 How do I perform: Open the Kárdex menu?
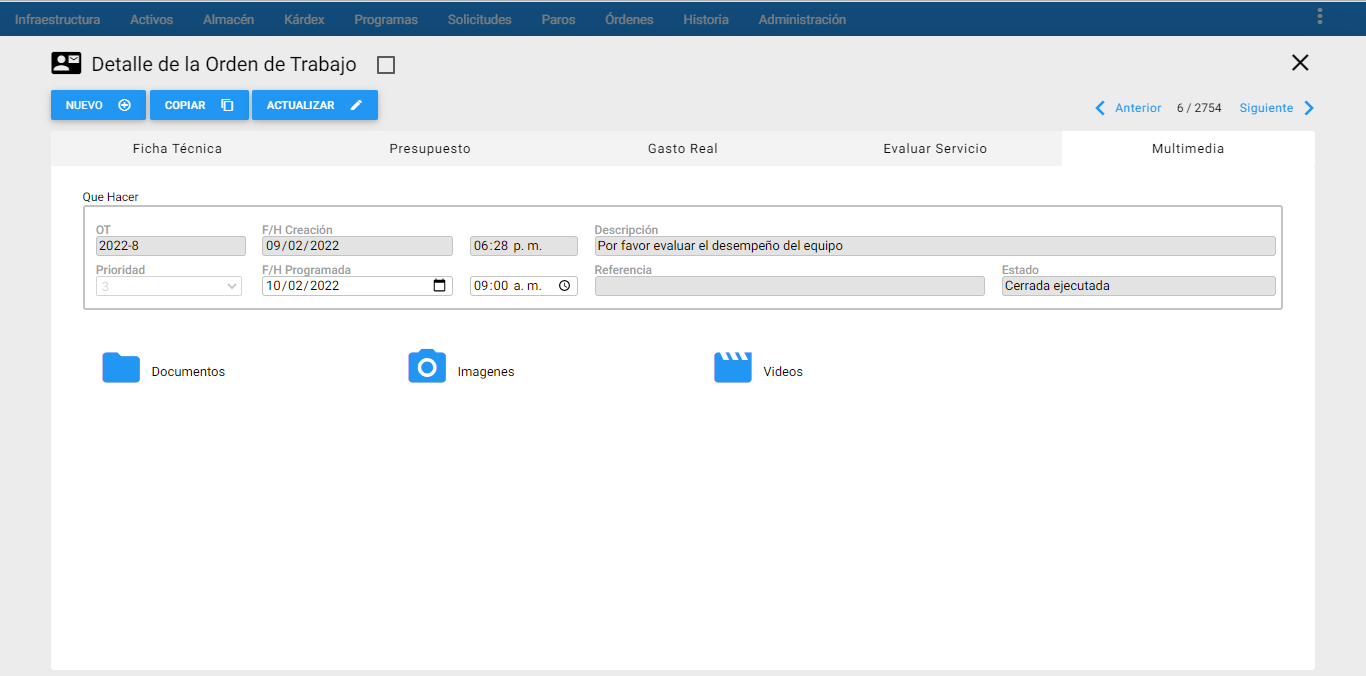[304, 19]
